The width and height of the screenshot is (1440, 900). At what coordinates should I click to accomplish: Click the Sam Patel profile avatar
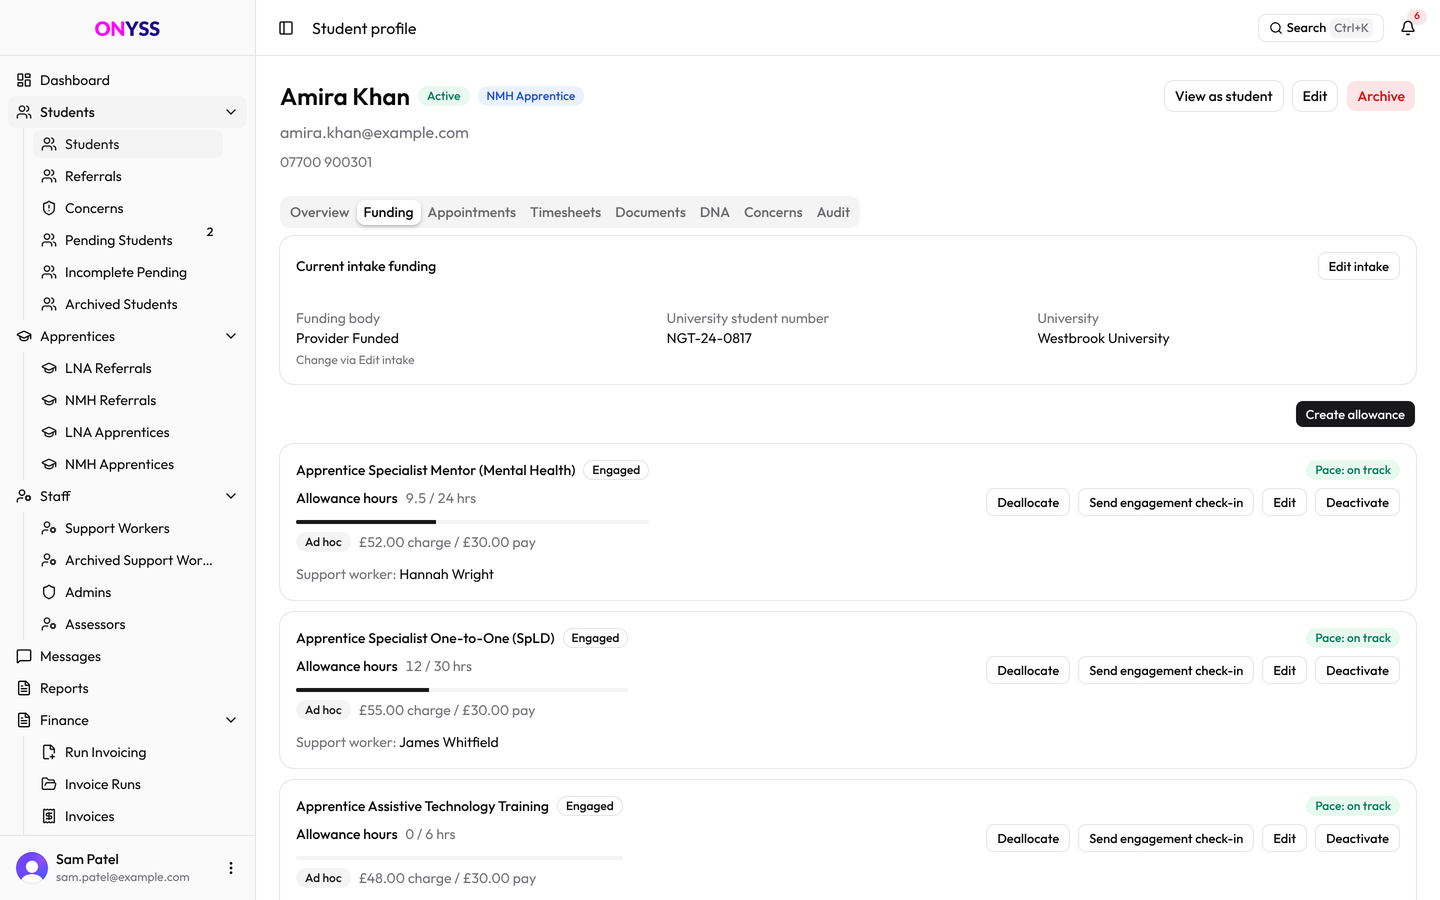click(32, 868)
